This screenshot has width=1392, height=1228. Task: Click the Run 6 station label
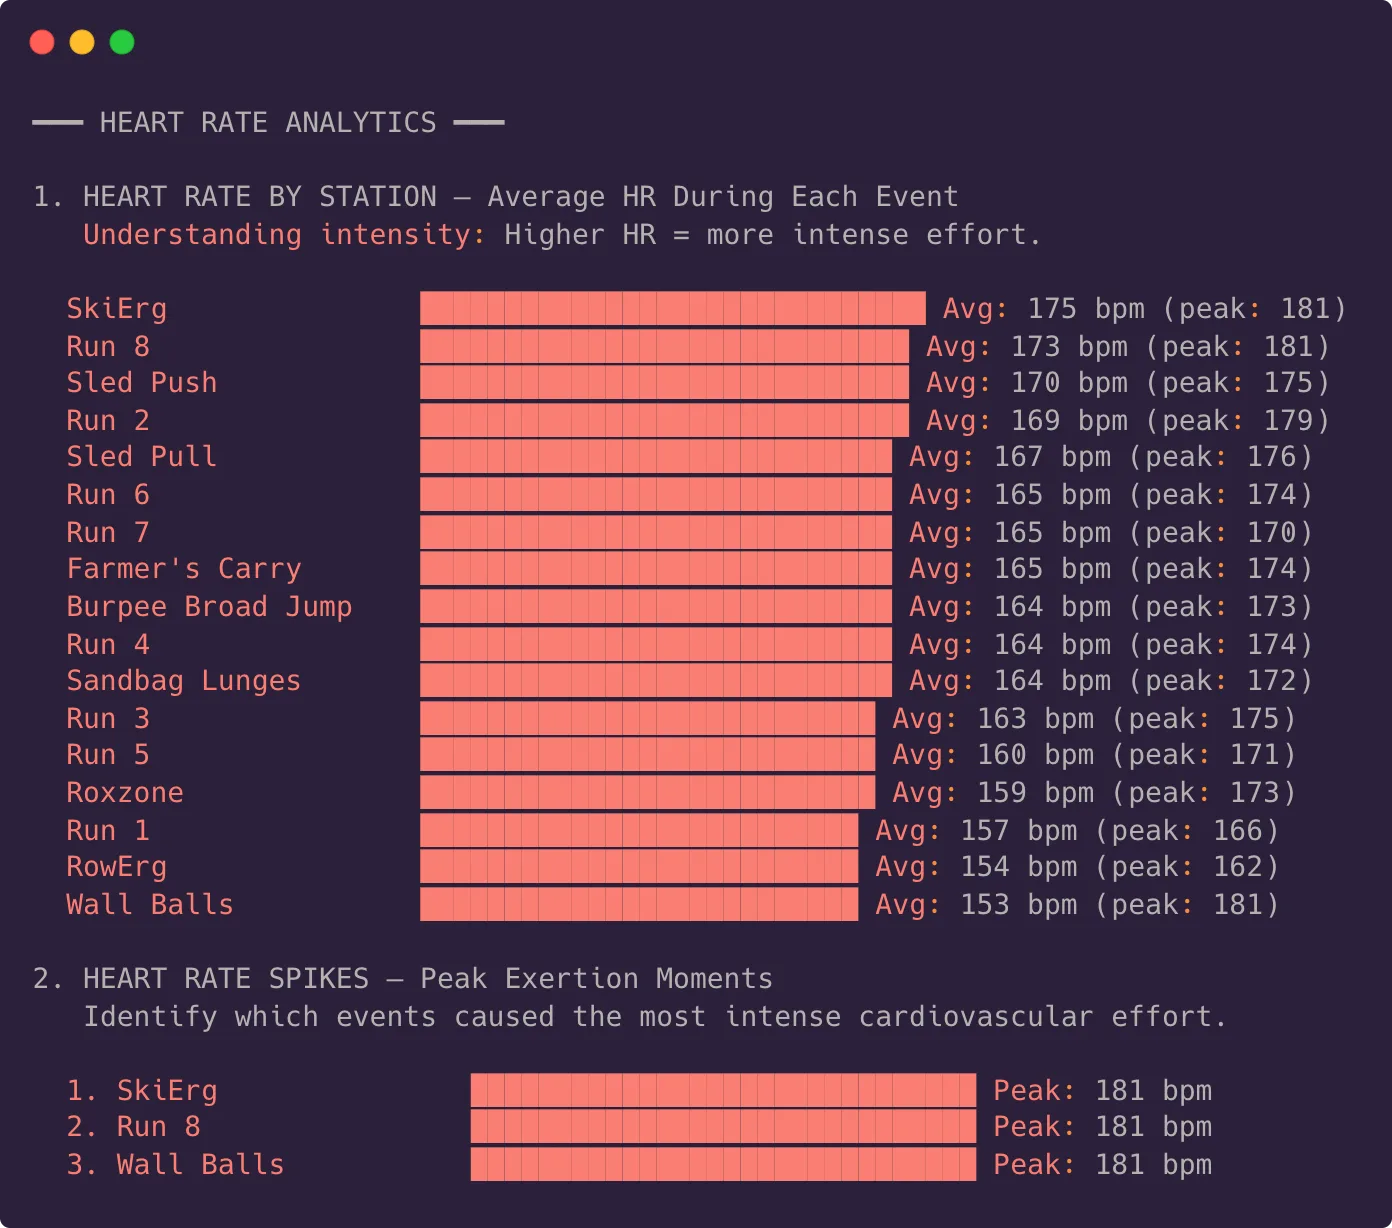pos(108,495)
